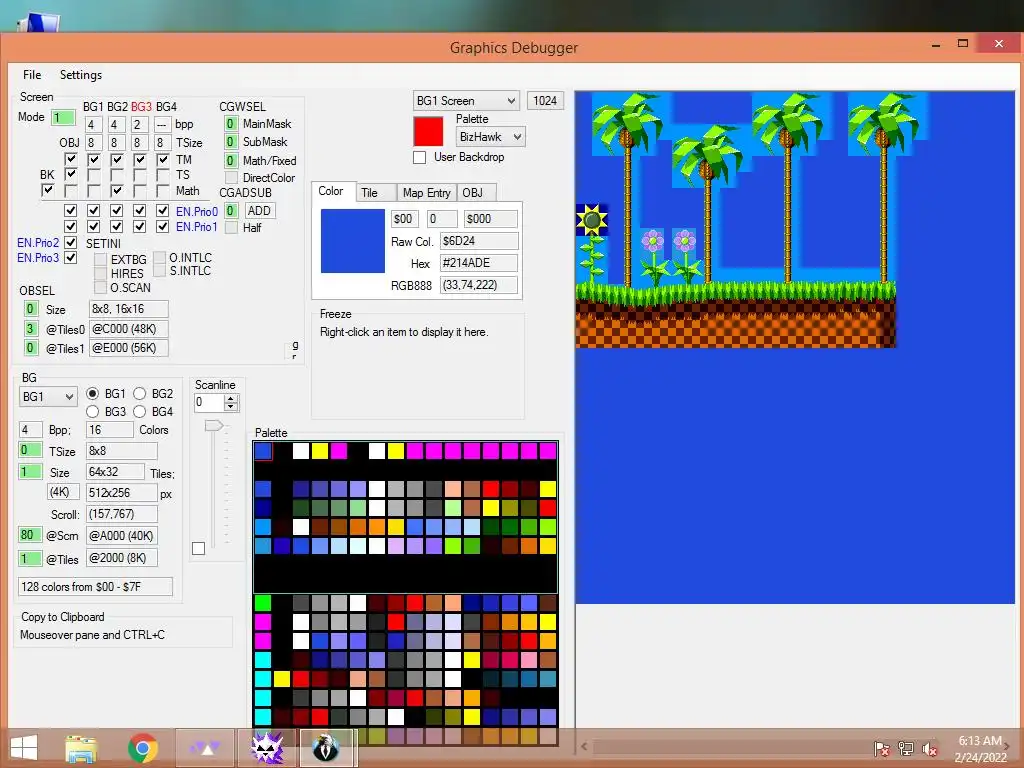Screen dimensions: 1024x768
Task: Click the eagle in suit taskbar icon
Action: point(326,748)
